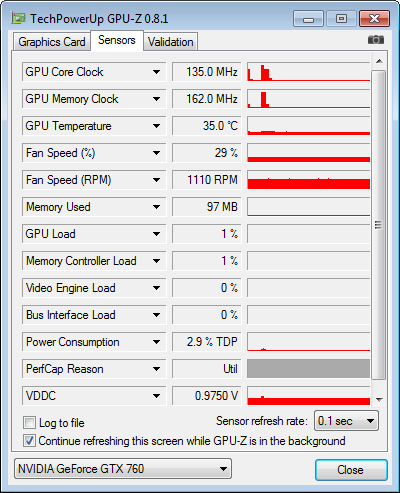Screen dimensions: 400x493
Task: Open the Memory Used sensor dropdown
Action: [x=156, y=207]
